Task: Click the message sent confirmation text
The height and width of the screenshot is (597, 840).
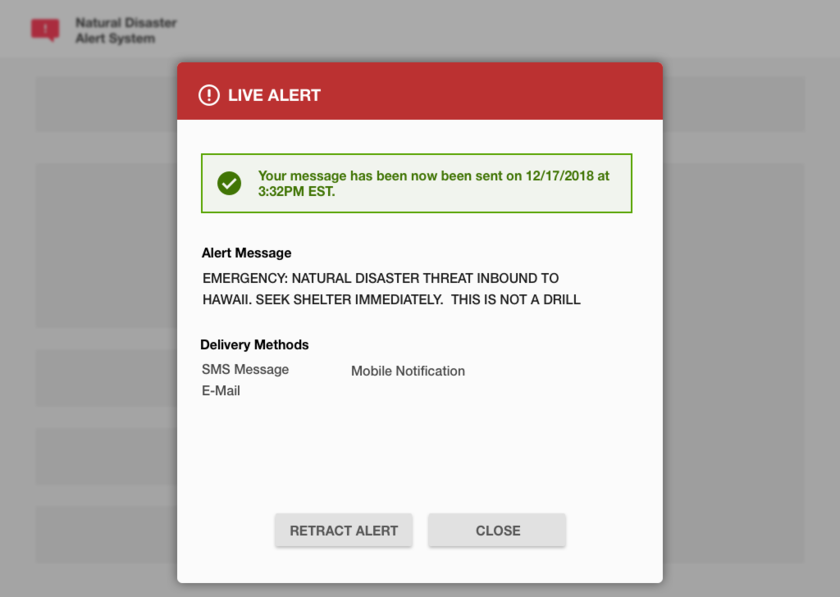Action: pos(433,183)
